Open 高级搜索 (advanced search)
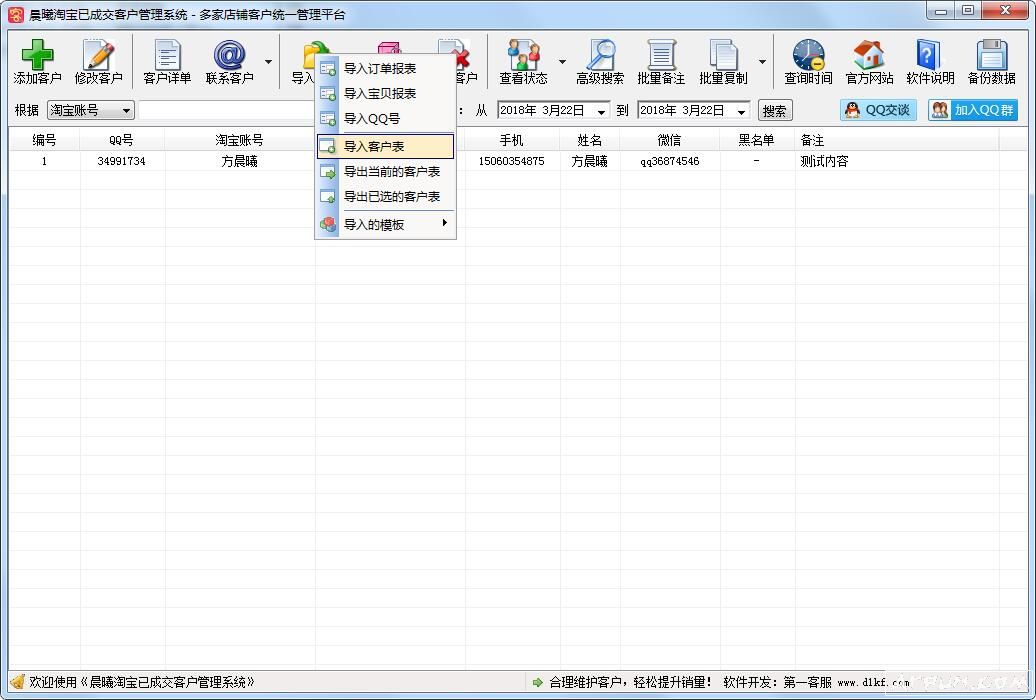This screenshot has width=1036, height=700. tap(599, 61)
